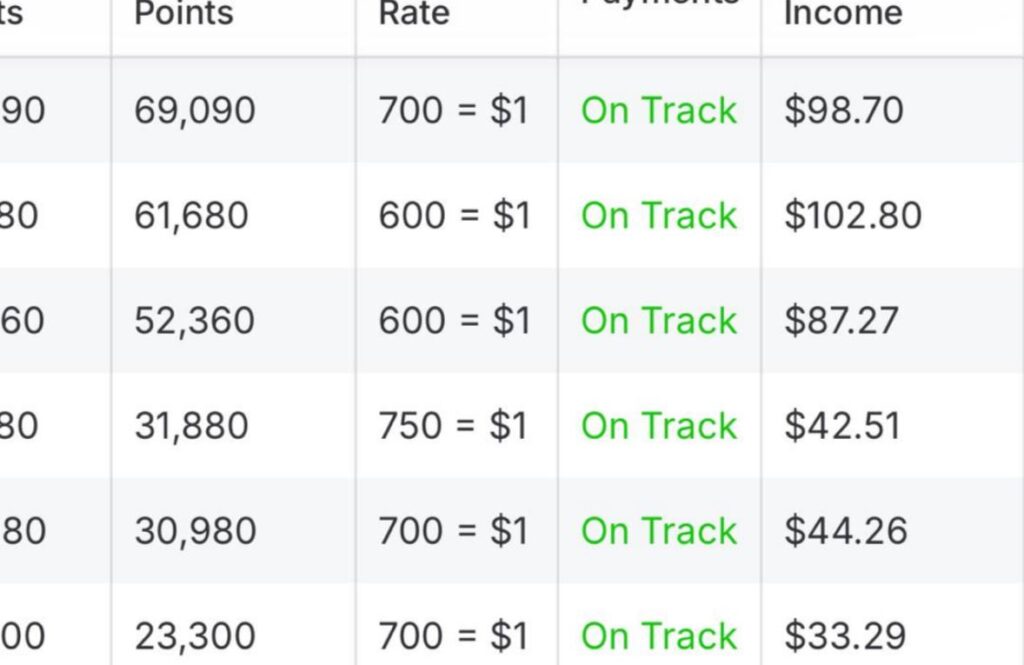Click the $87.27 income value
Image resolution: width=1024 pixels, height=665 pixels.
[x=841, y=321]
